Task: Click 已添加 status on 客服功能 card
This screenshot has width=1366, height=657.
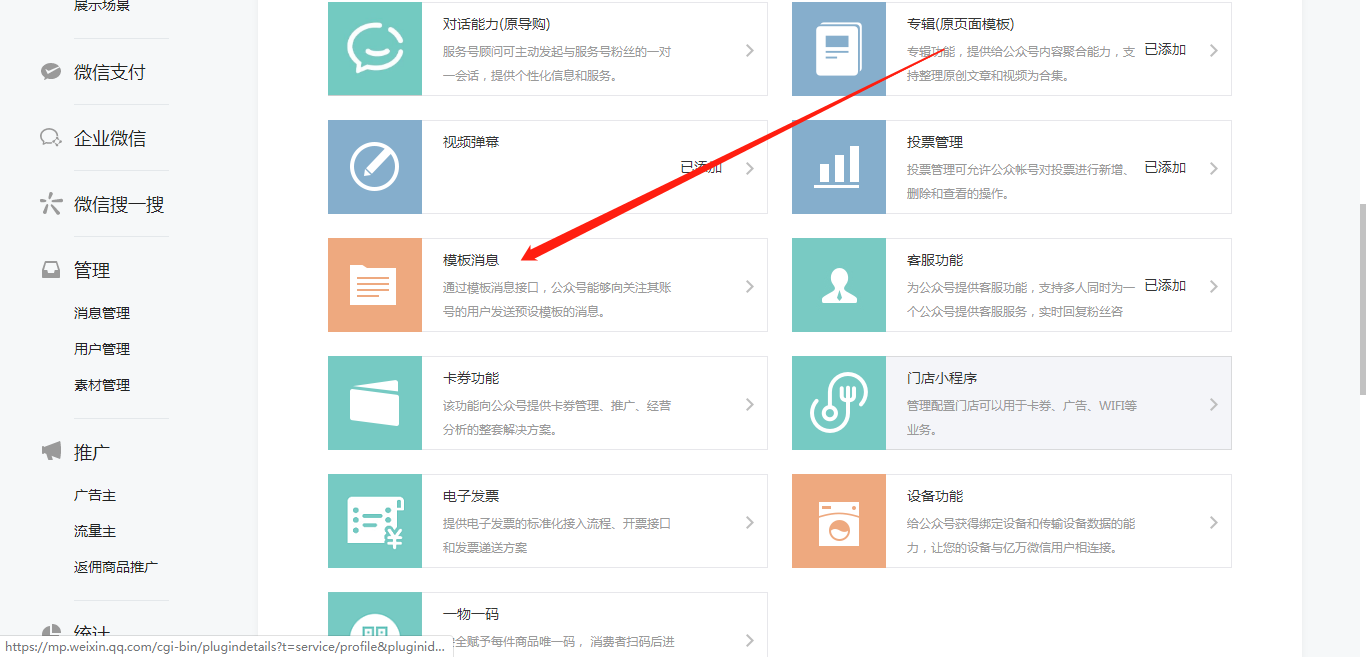Action: (x=1165, y=285)
